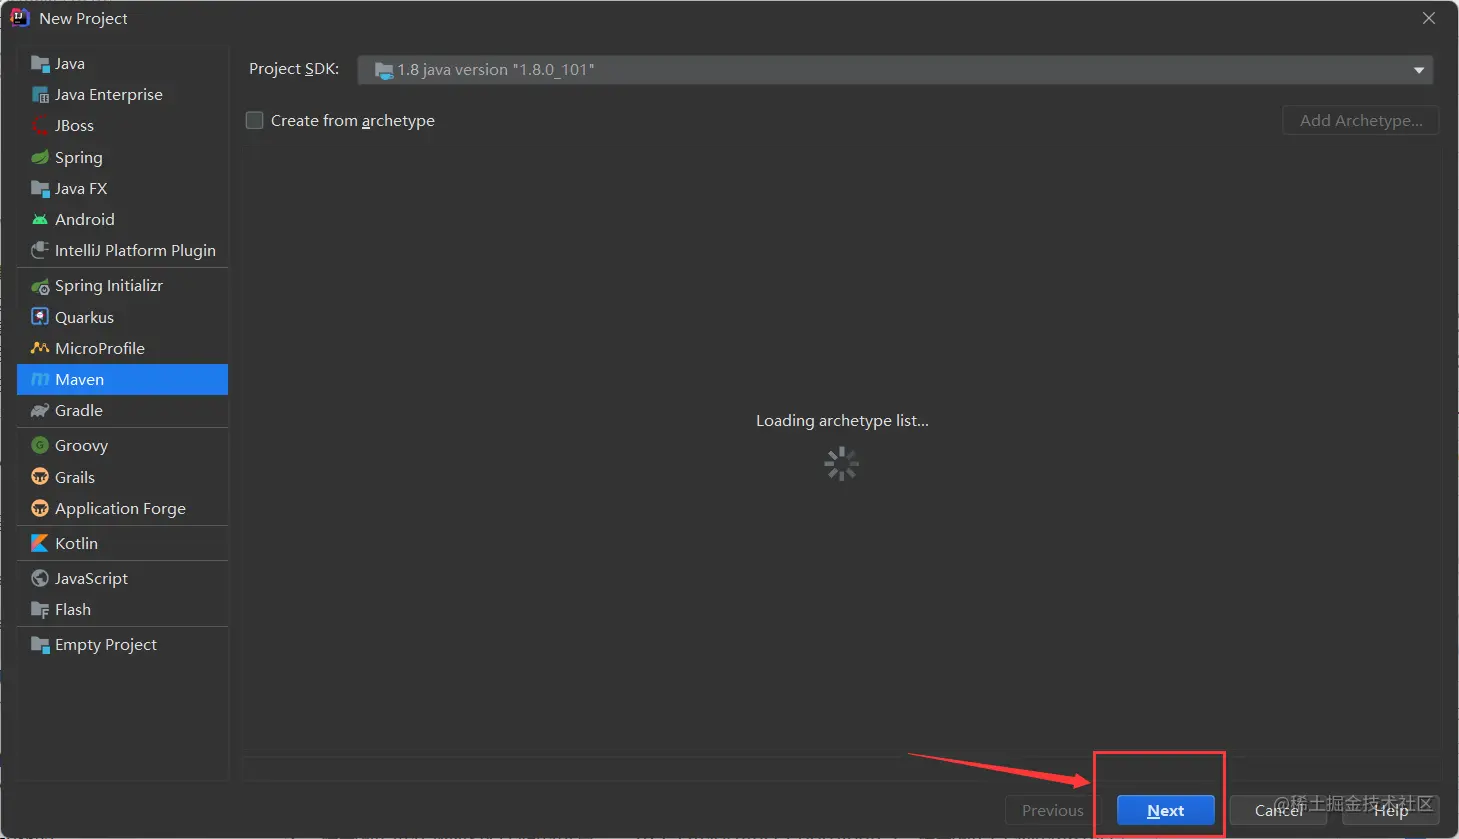Select 'Flash' text in list
This screenshot has width=1459, height=839.
click(x=73, y=609)
